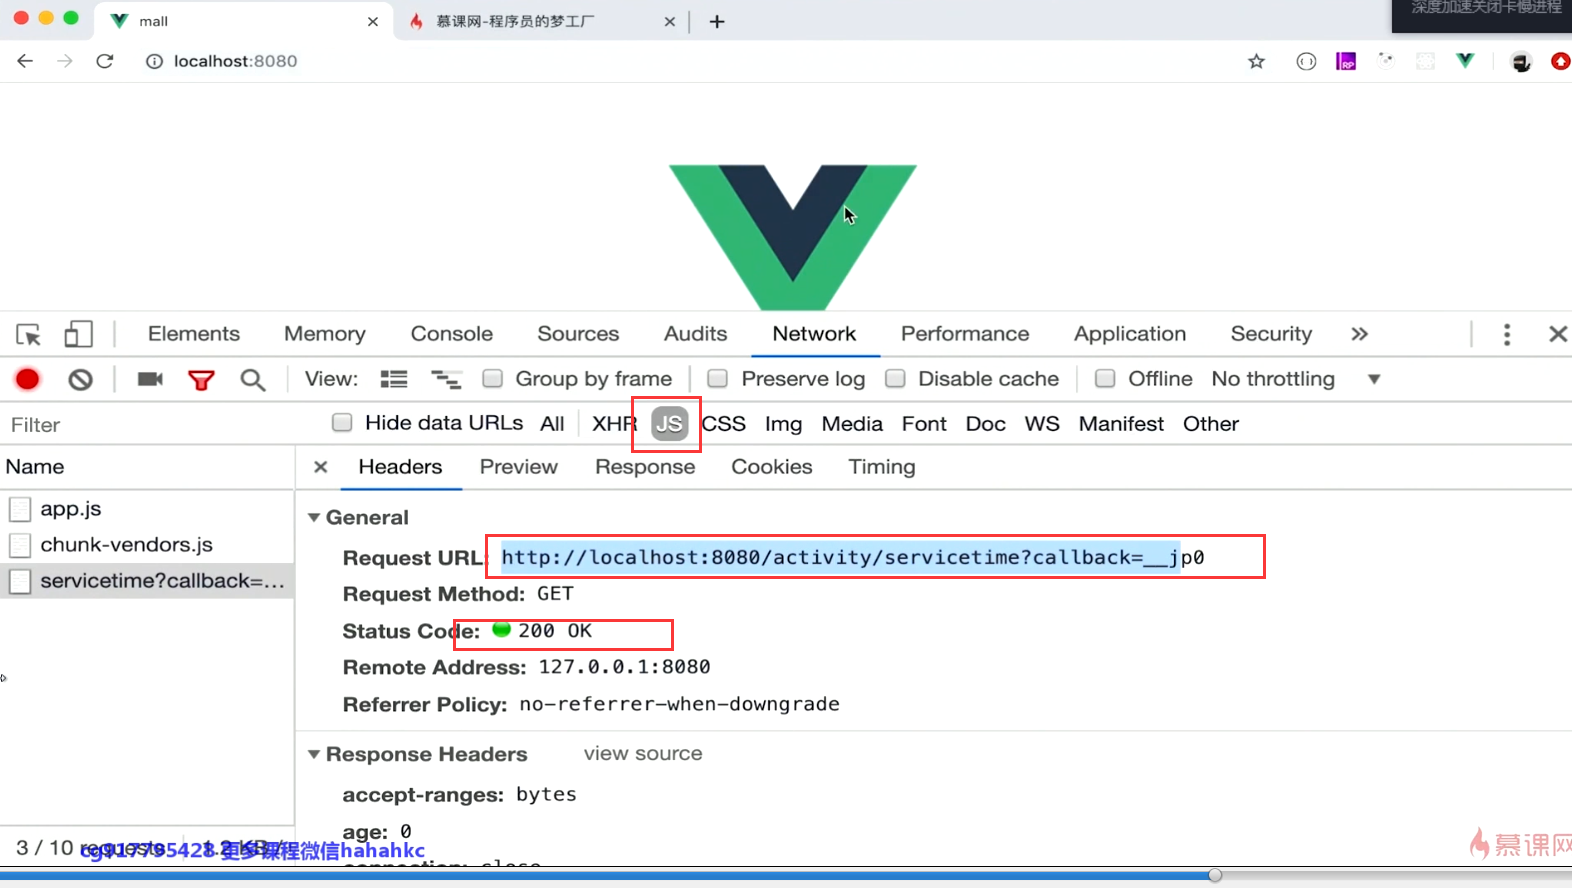Filter requests by XHR
Screen dimensions: 1572x888
pos(614,424)
